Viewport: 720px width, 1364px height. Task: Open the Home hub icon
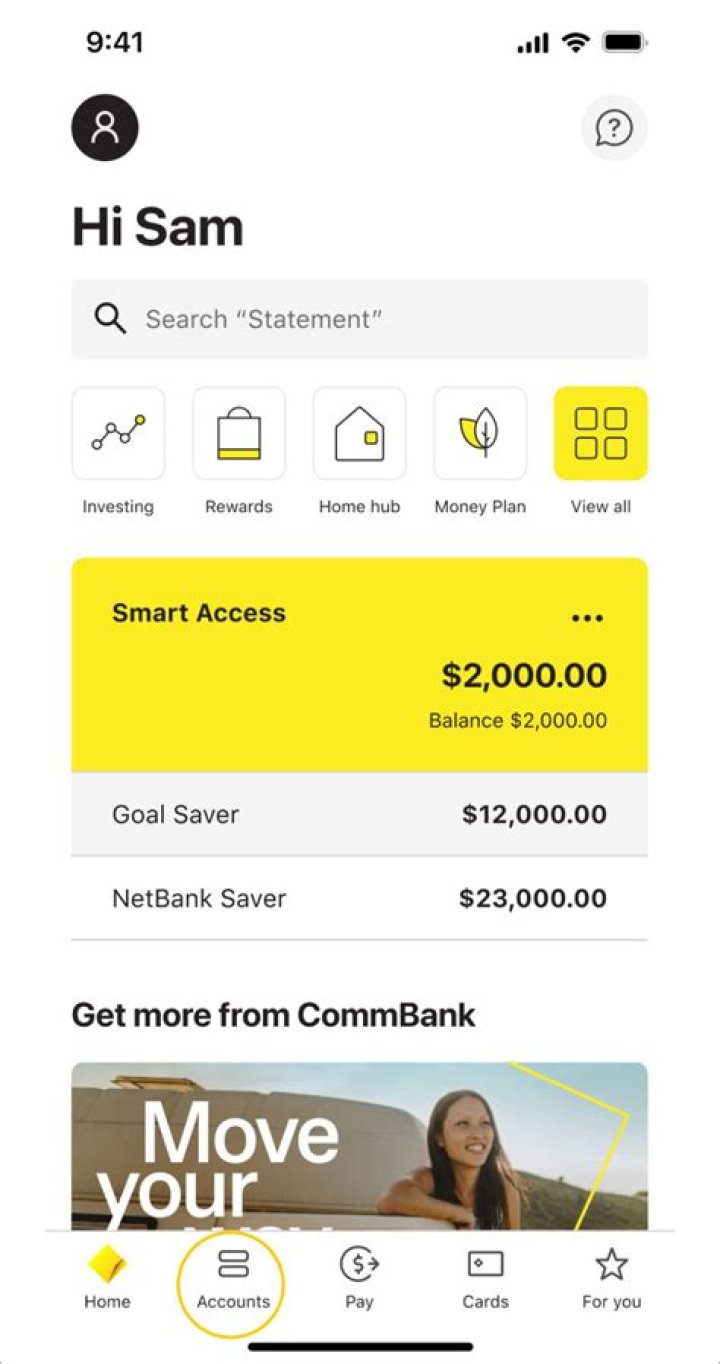(359, 434)
